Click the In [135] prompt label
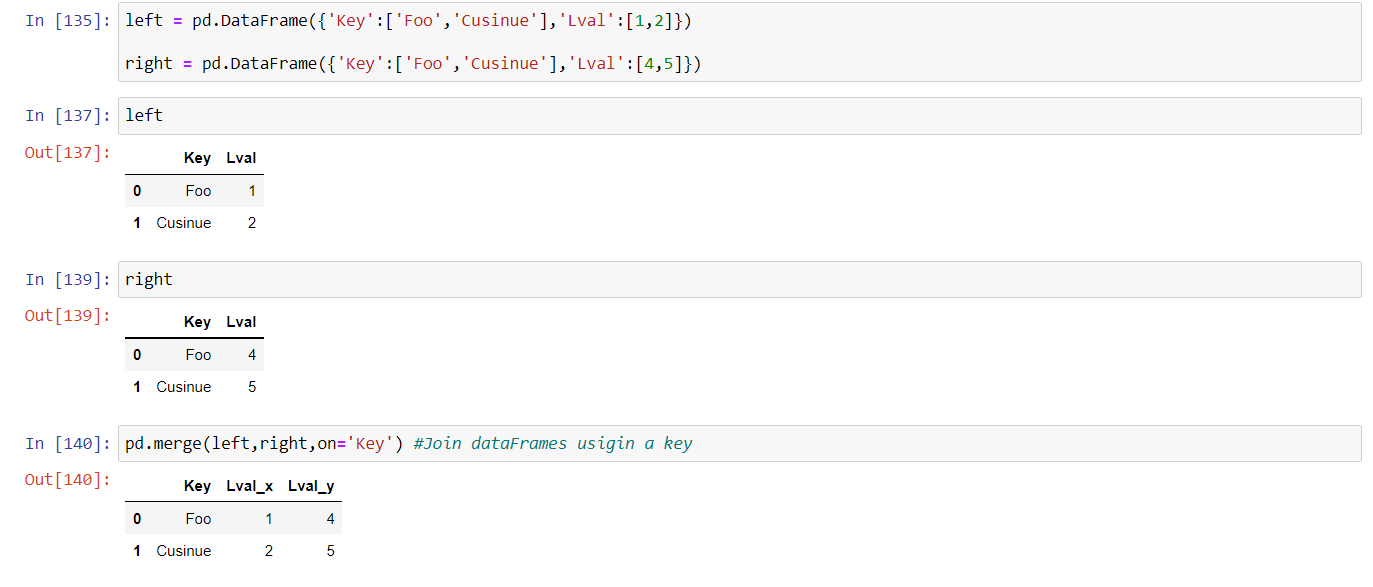This screenshot has width=1373, height=587. (67, 21)
